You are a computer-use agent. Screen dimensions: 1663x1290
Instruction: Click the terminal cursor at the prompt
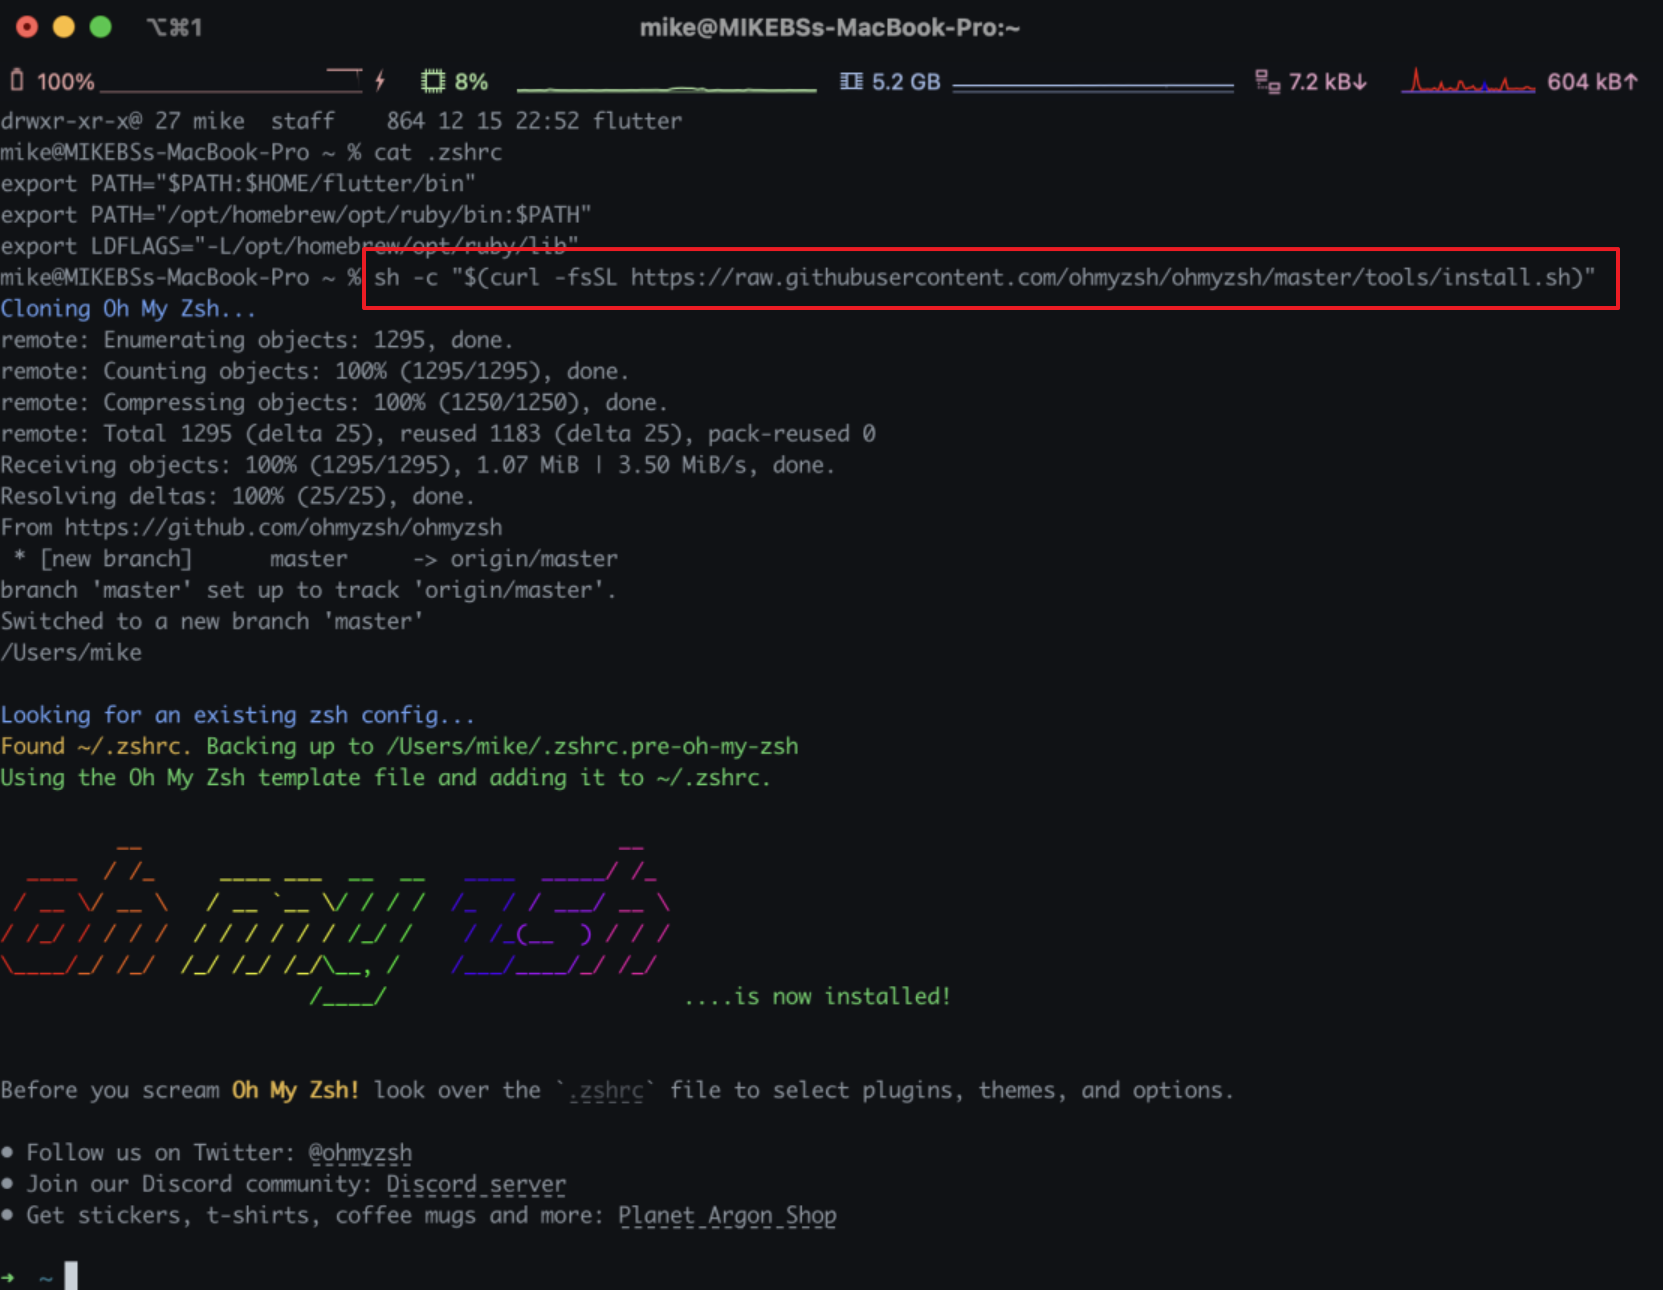tap(71, 1276)
